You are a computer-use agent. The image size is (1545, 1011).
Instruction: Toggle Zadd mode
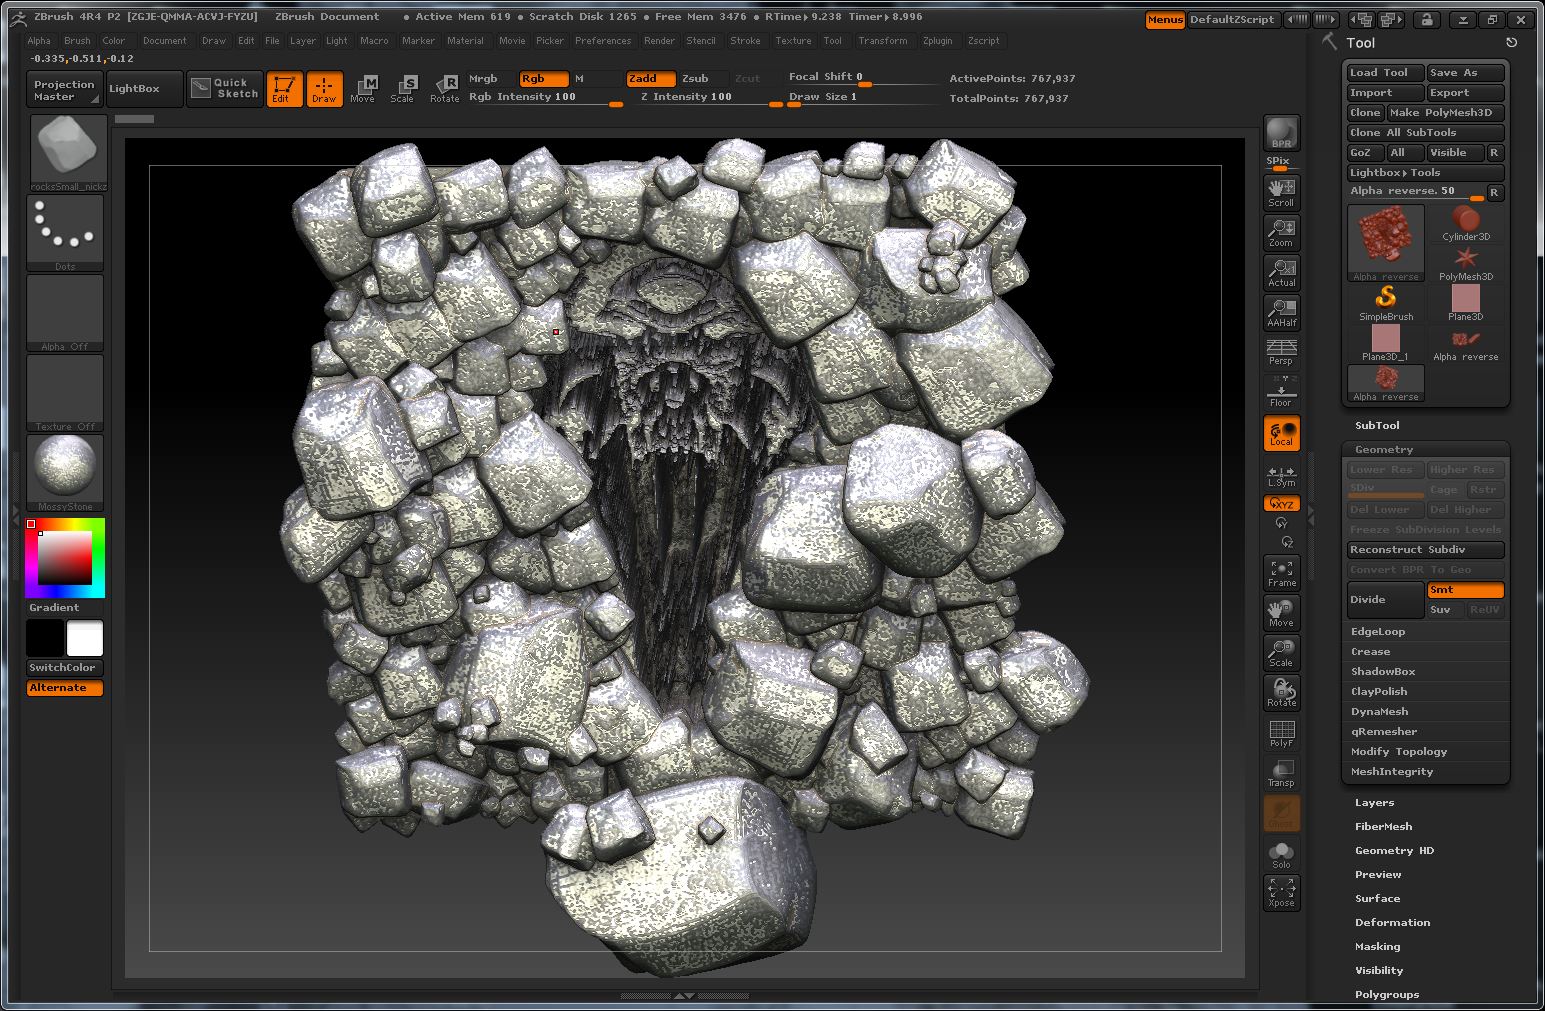(x=649, y=78)
